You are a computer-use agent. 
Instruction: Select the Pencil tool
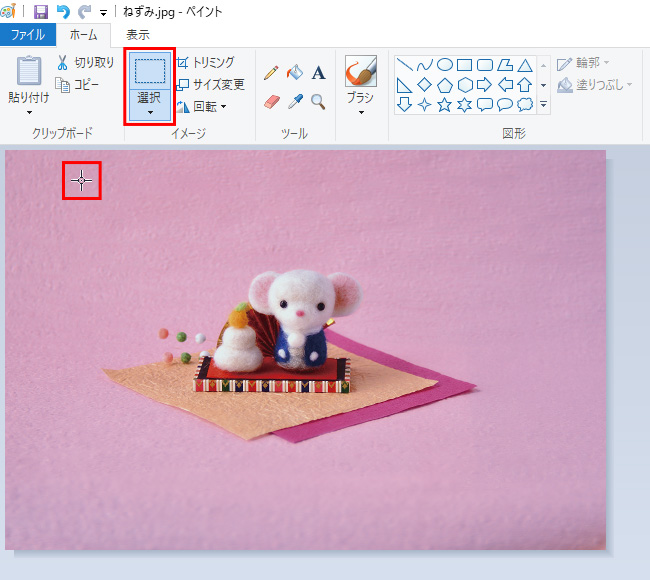click(271, 73)
